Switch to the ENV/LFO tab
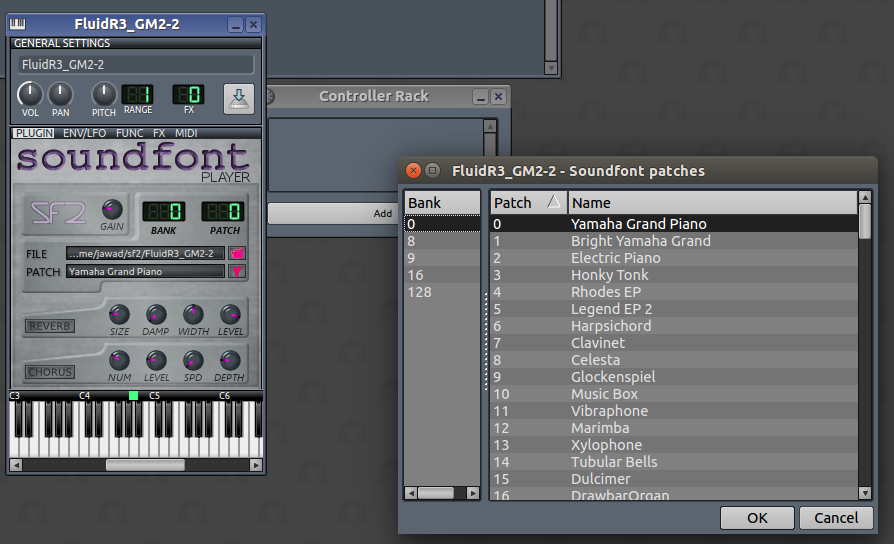The height and width of the screenshot is (544, 894). click(84, 133)
